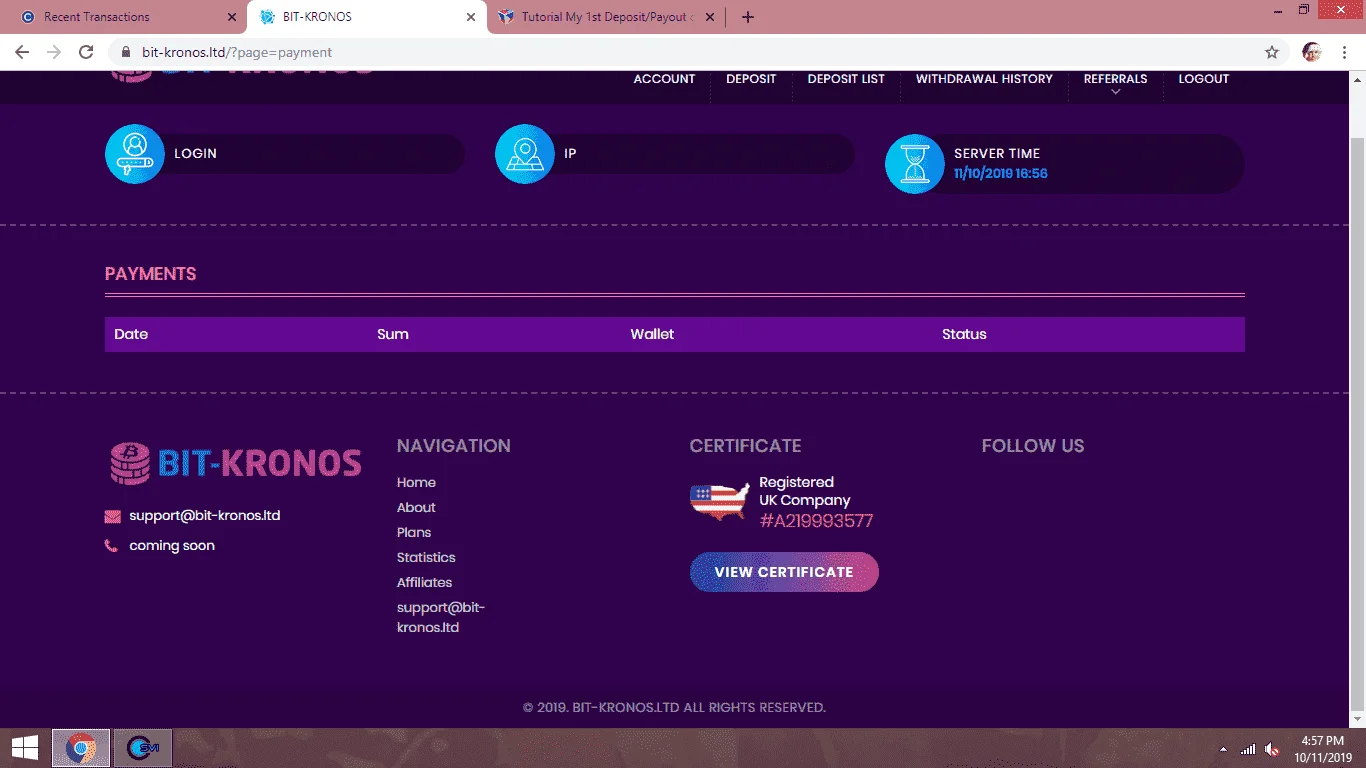Click the USA flag map certificate icon
This screenshot has height=768, width=1366.
coord(719,501)
